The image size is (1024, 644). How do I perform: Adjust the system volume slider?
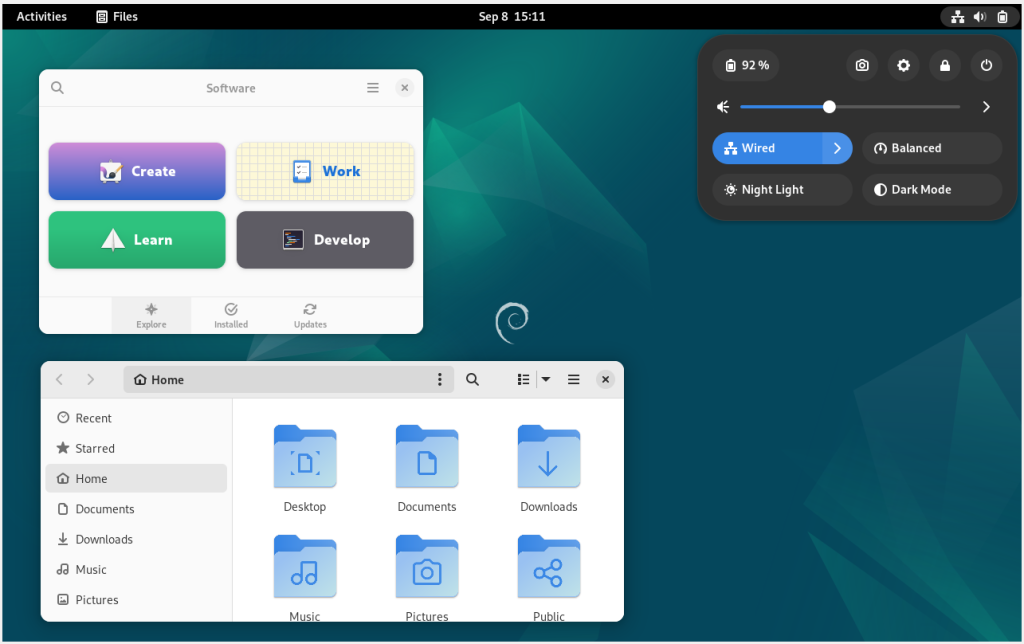[x=829, y=106]
